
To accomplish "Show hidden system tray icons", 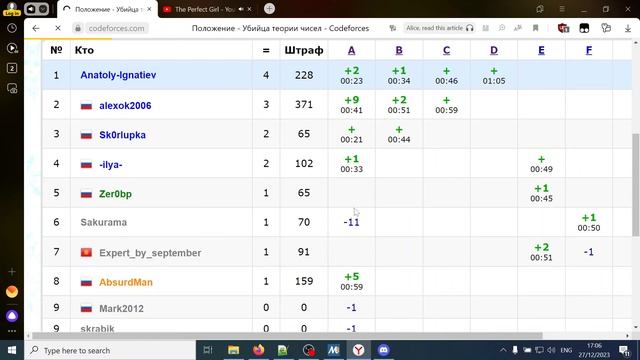I will (503, 350).
